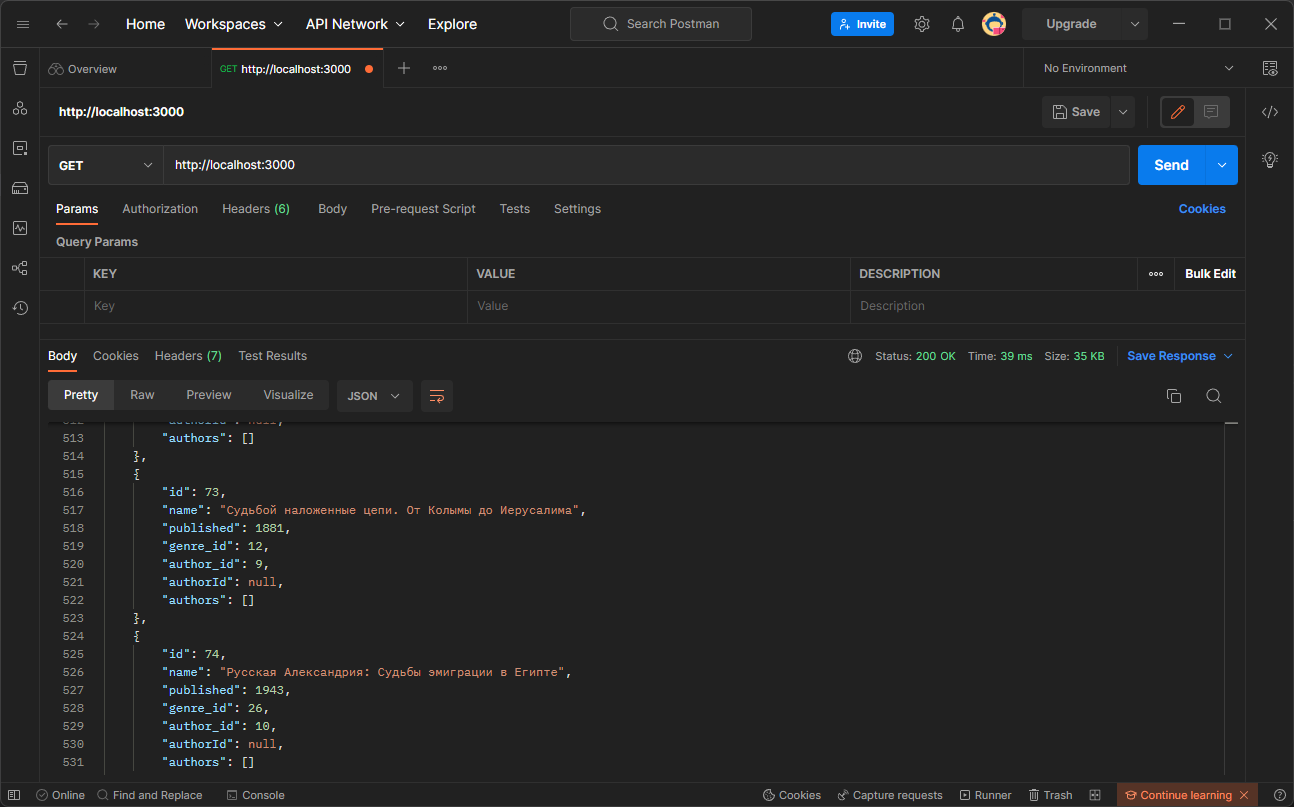Click the code snippet icon

pyautogui.click(x=1270, y=112)
